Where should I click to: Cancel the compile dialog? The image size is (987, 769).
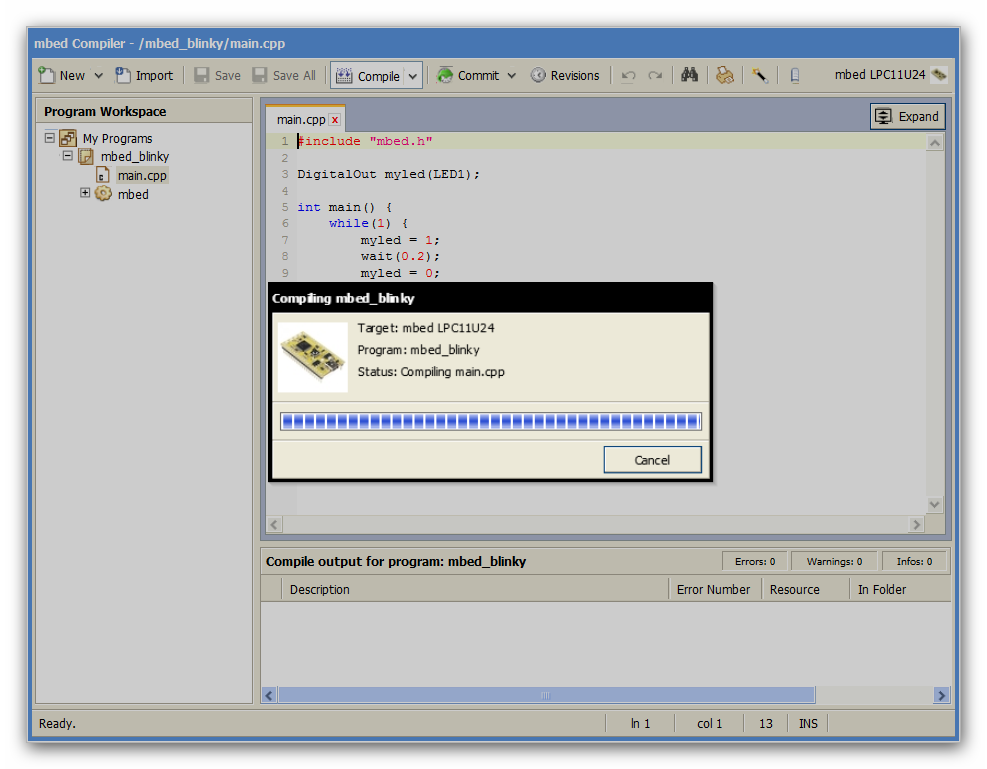point(652,460)
